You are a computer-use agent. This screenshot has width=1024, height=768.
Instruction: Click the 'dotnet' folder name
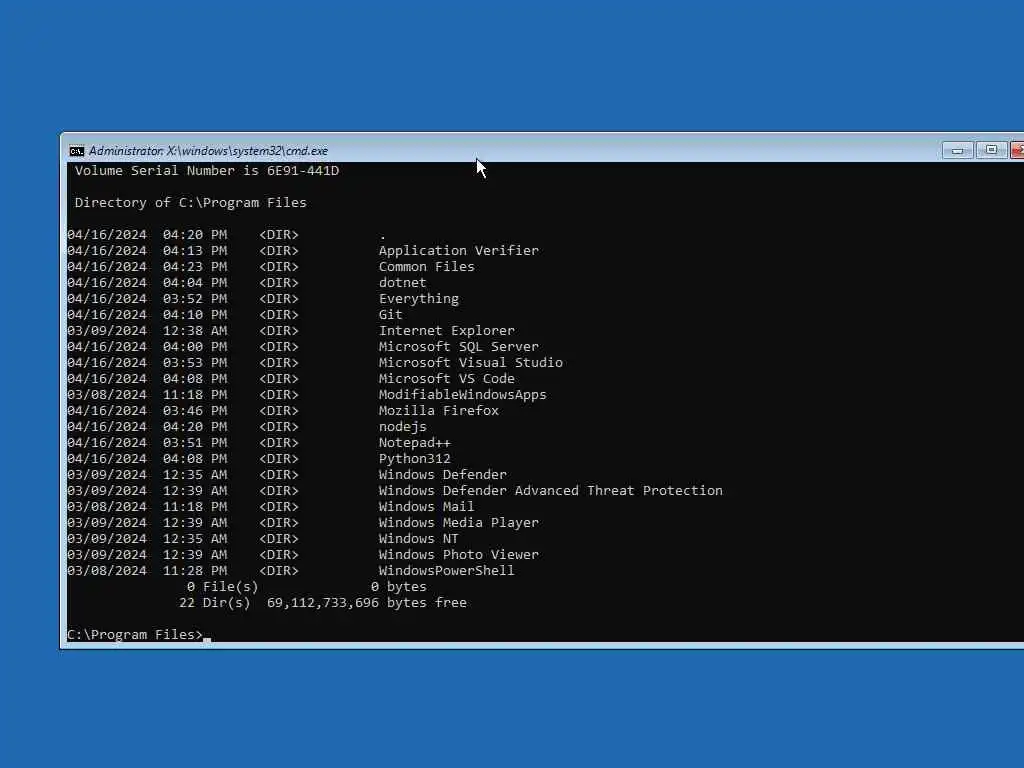click(x=402, y=283)
